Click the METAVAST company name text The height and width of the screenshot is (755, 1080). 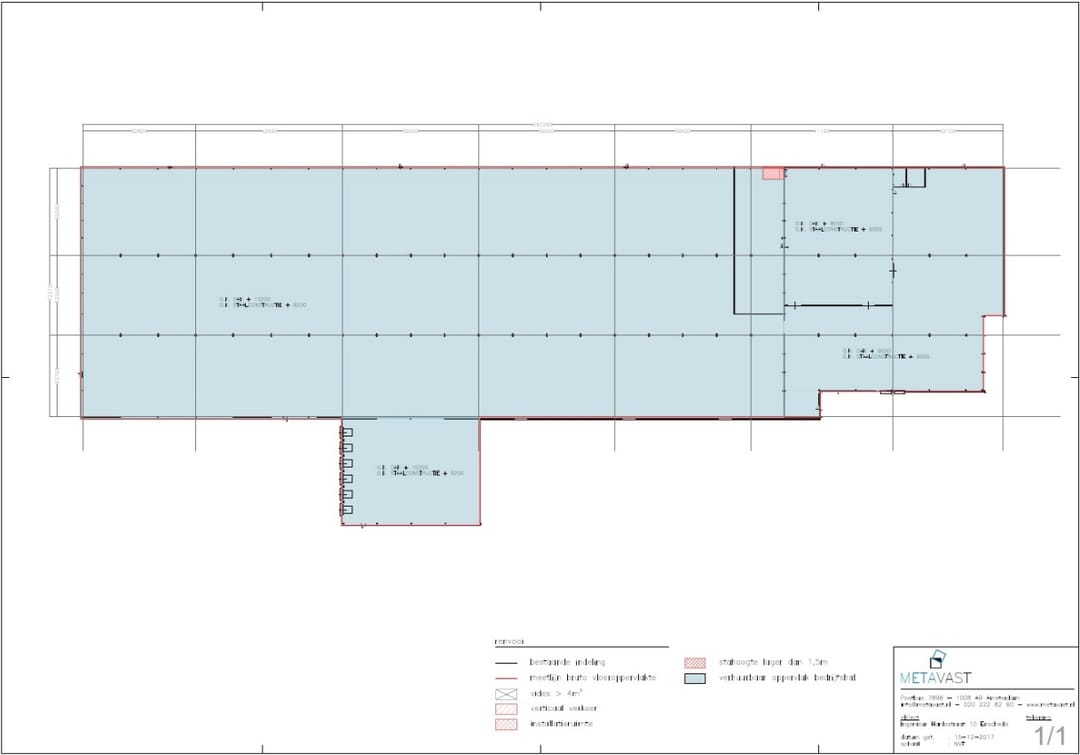[936, 678]
